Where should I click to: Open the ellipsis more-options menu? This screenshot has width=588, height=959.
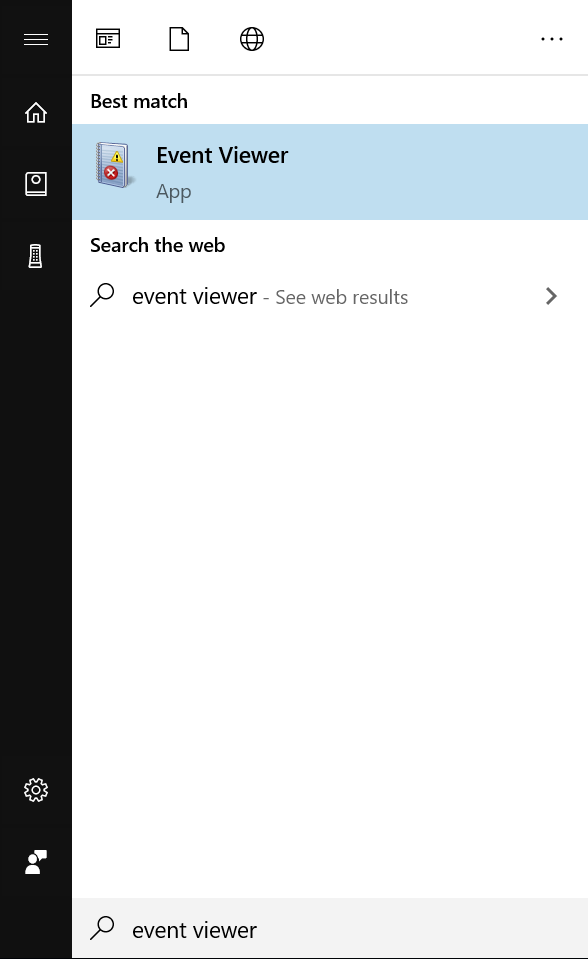coord(552,38)
